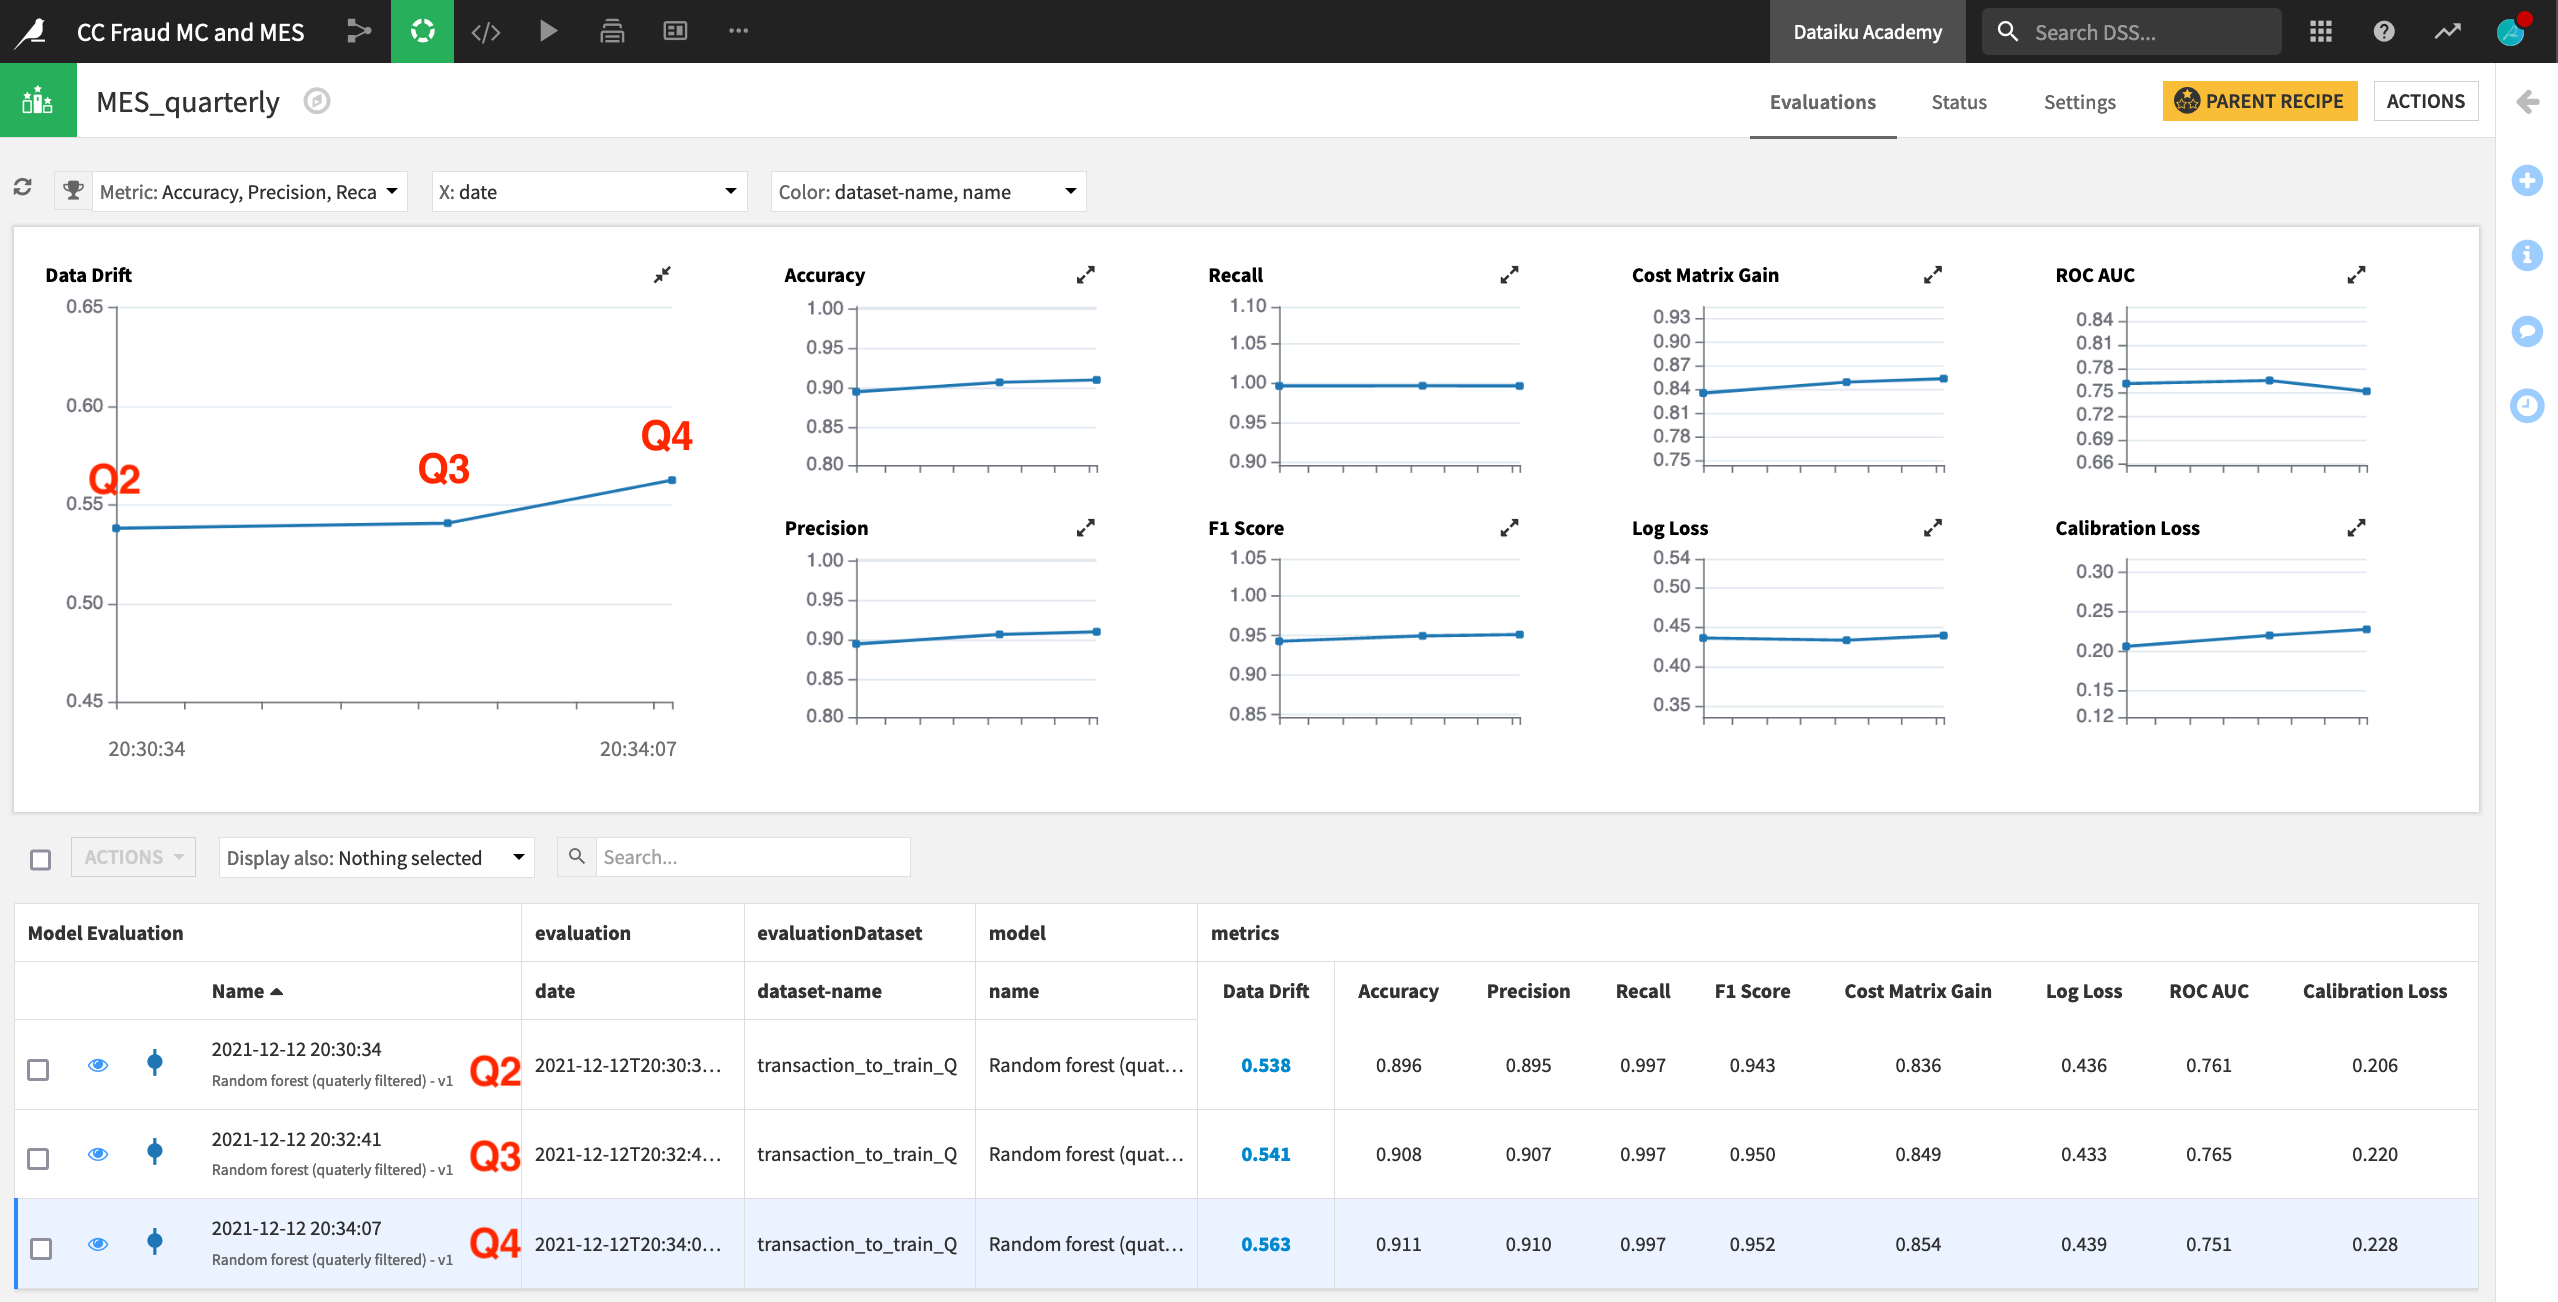Open the Jobs play icon in the toolbar
Screen dimensions: 2558x1302
[547, 31]
